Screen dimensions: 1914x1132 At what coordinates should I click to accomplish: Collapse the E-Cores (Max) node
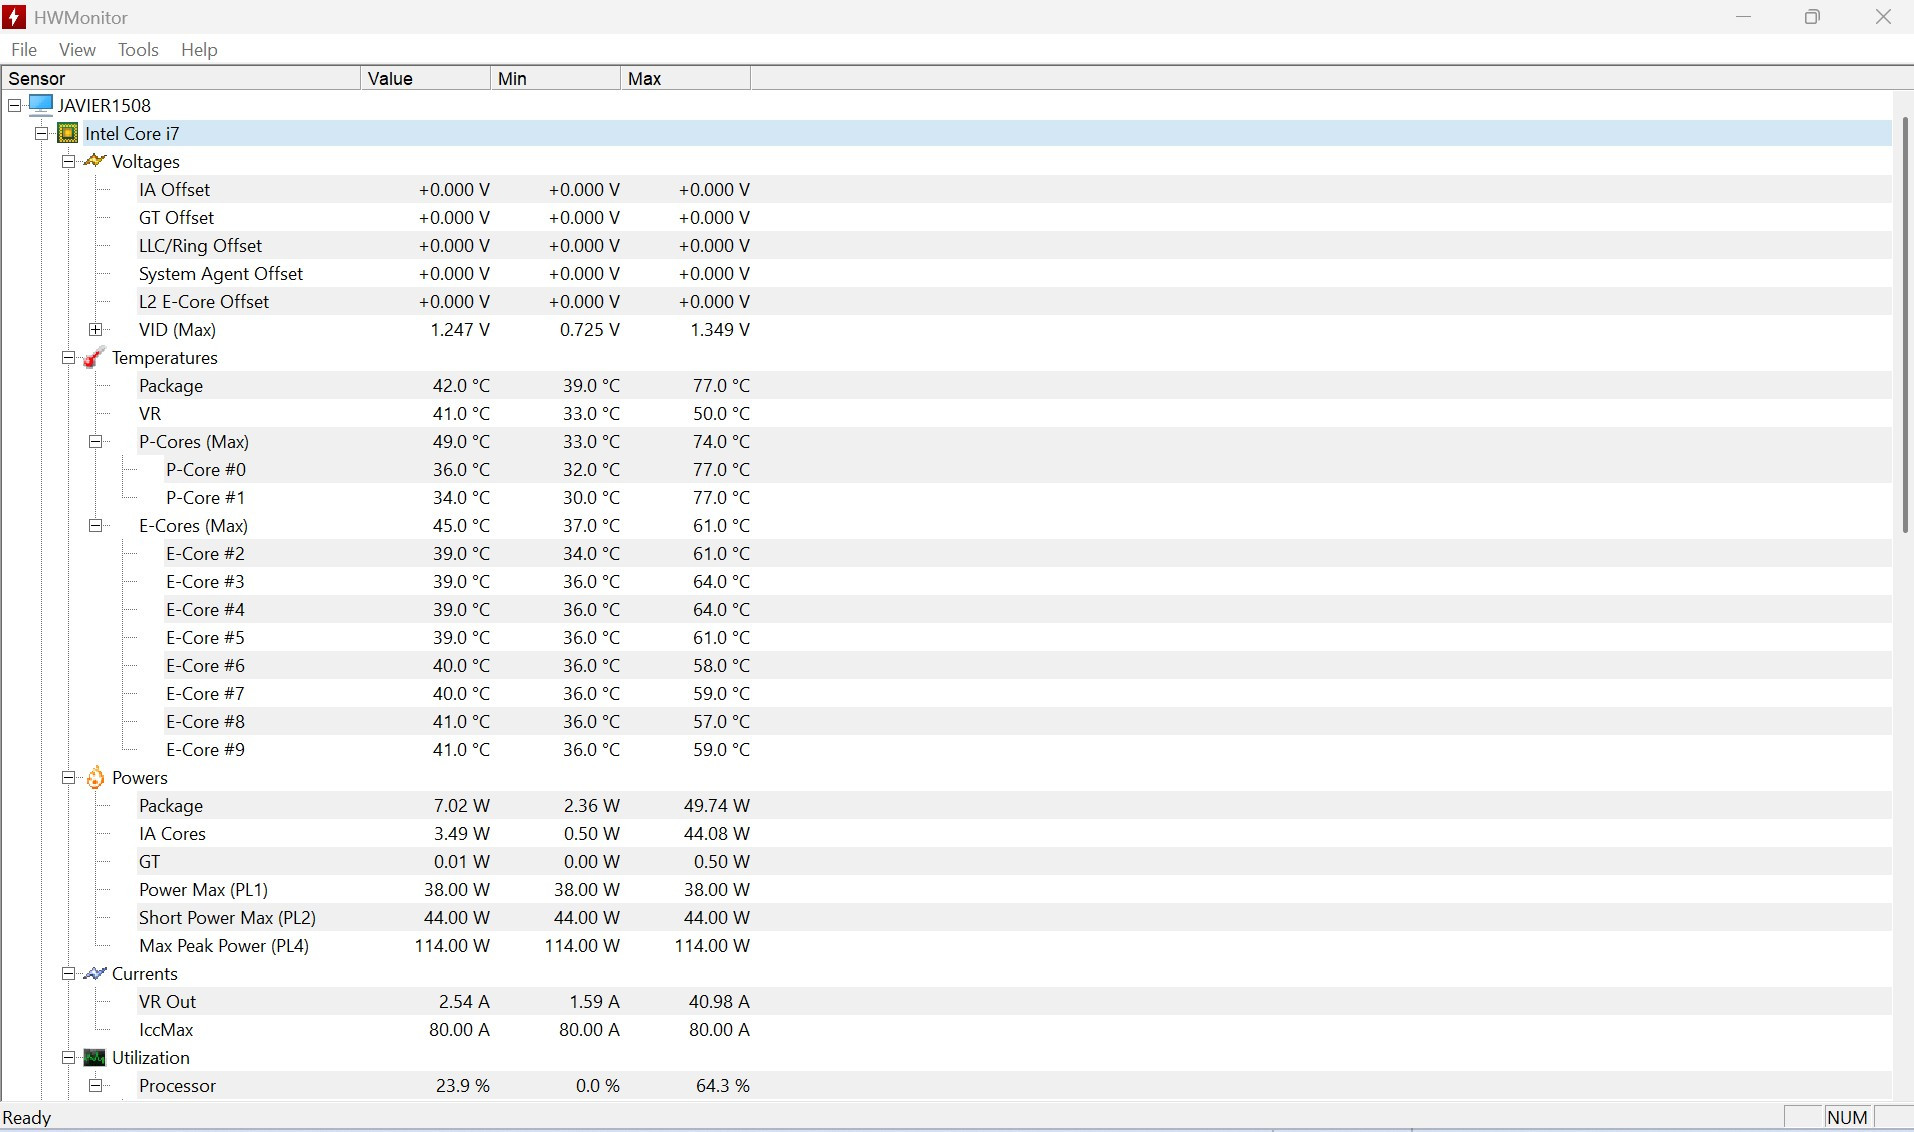pos(96,525)
